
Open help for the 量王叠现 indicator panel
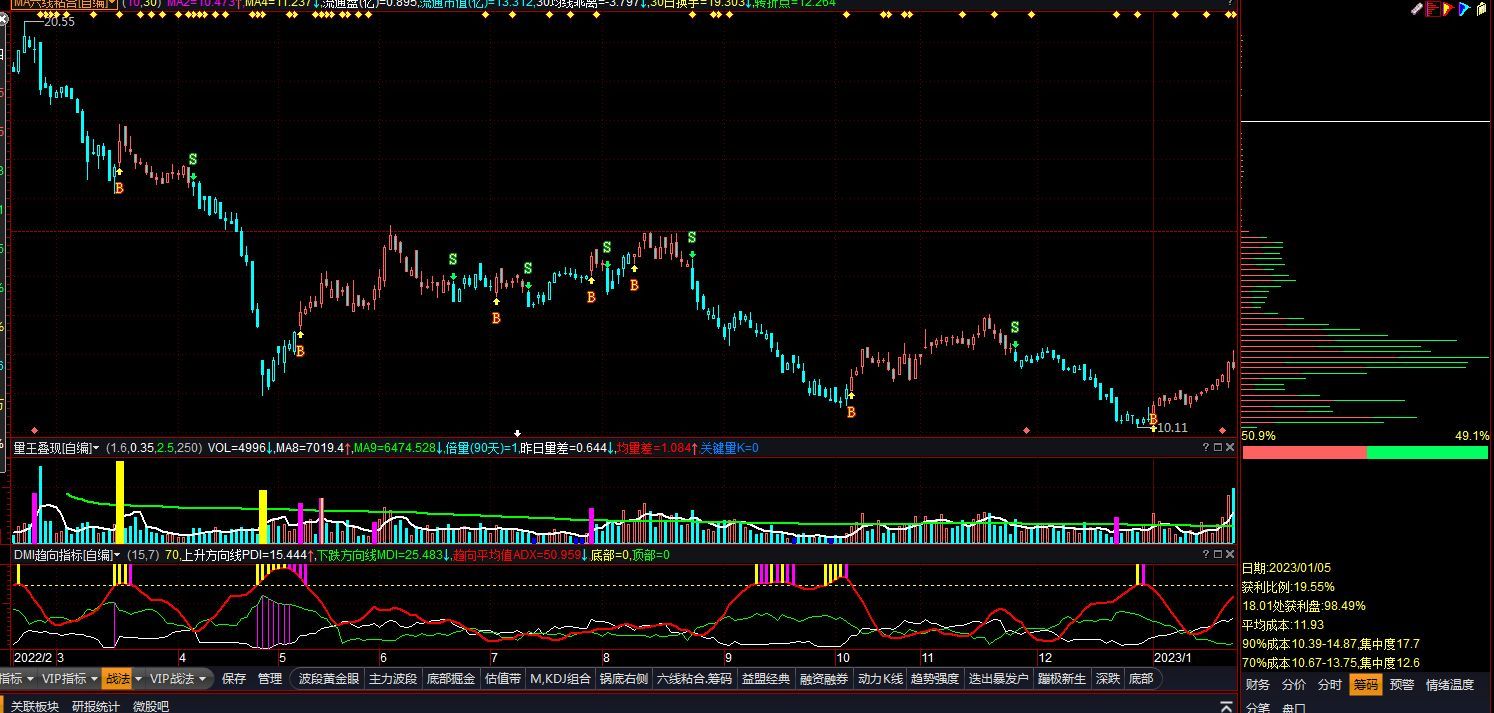pos(1206,448)
